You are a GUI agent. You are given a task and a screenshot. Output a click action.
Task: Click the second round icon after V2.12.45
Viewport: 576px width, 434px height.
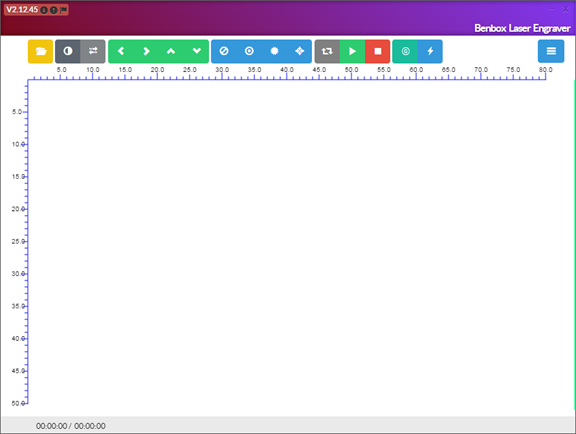coord(54,10)
